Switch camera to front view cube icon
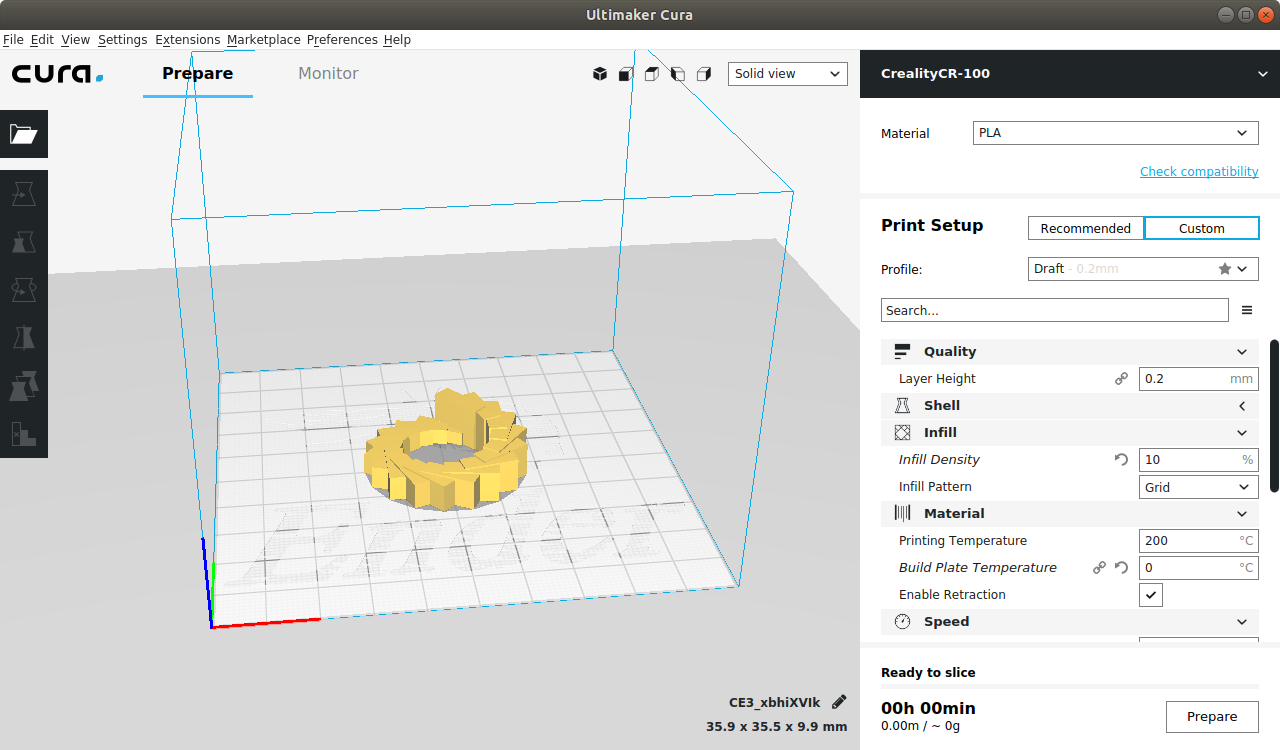 (x=626, y=74)
